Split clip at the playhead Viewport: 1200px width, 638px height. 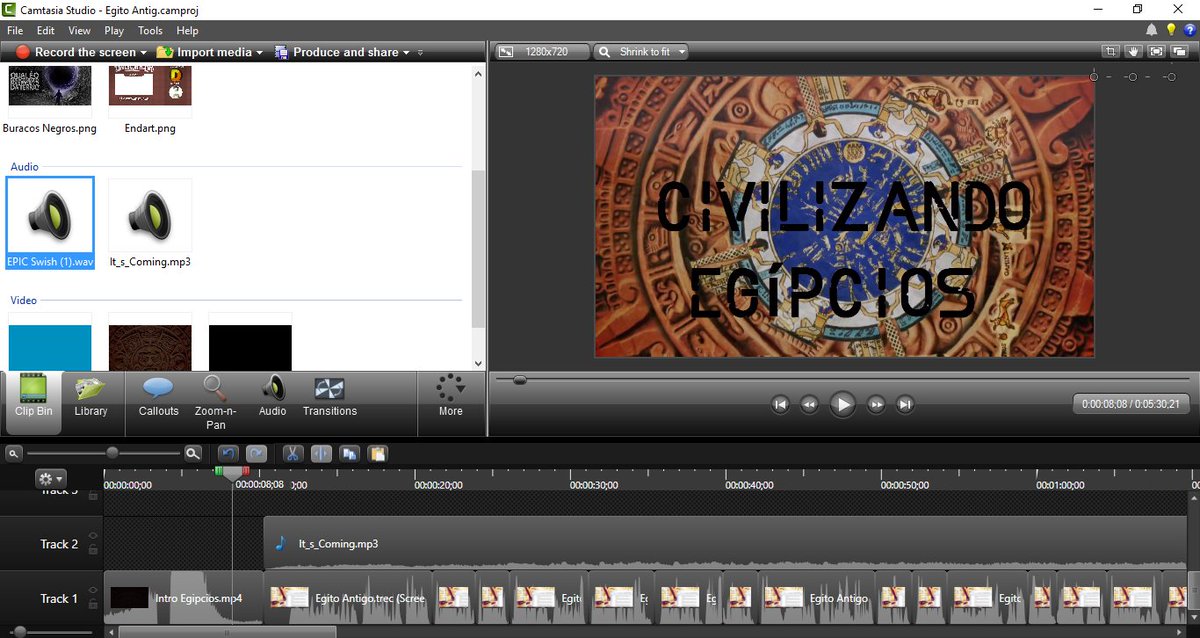pyautogui.click(x=320, y=453)
